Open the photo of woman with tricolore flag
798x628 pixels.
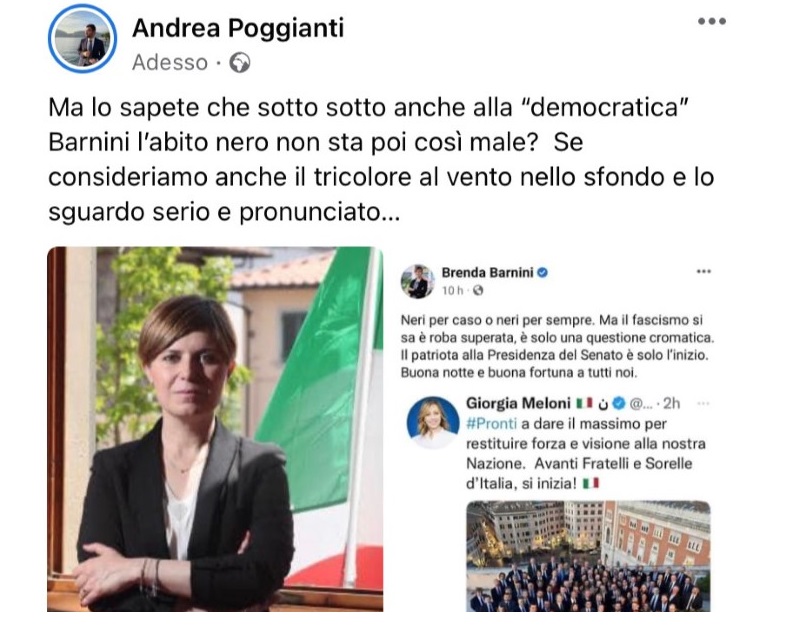(x=215, y=429)
